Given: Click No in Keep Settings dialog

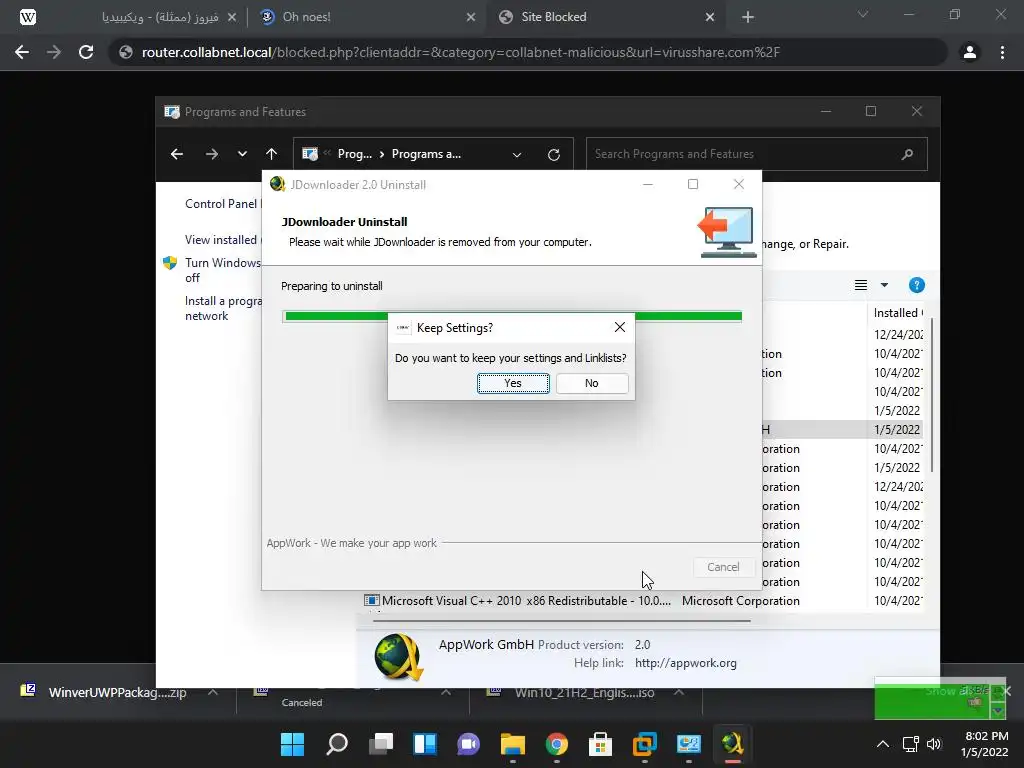Looking at the screenshot, I should coord(592,383).
